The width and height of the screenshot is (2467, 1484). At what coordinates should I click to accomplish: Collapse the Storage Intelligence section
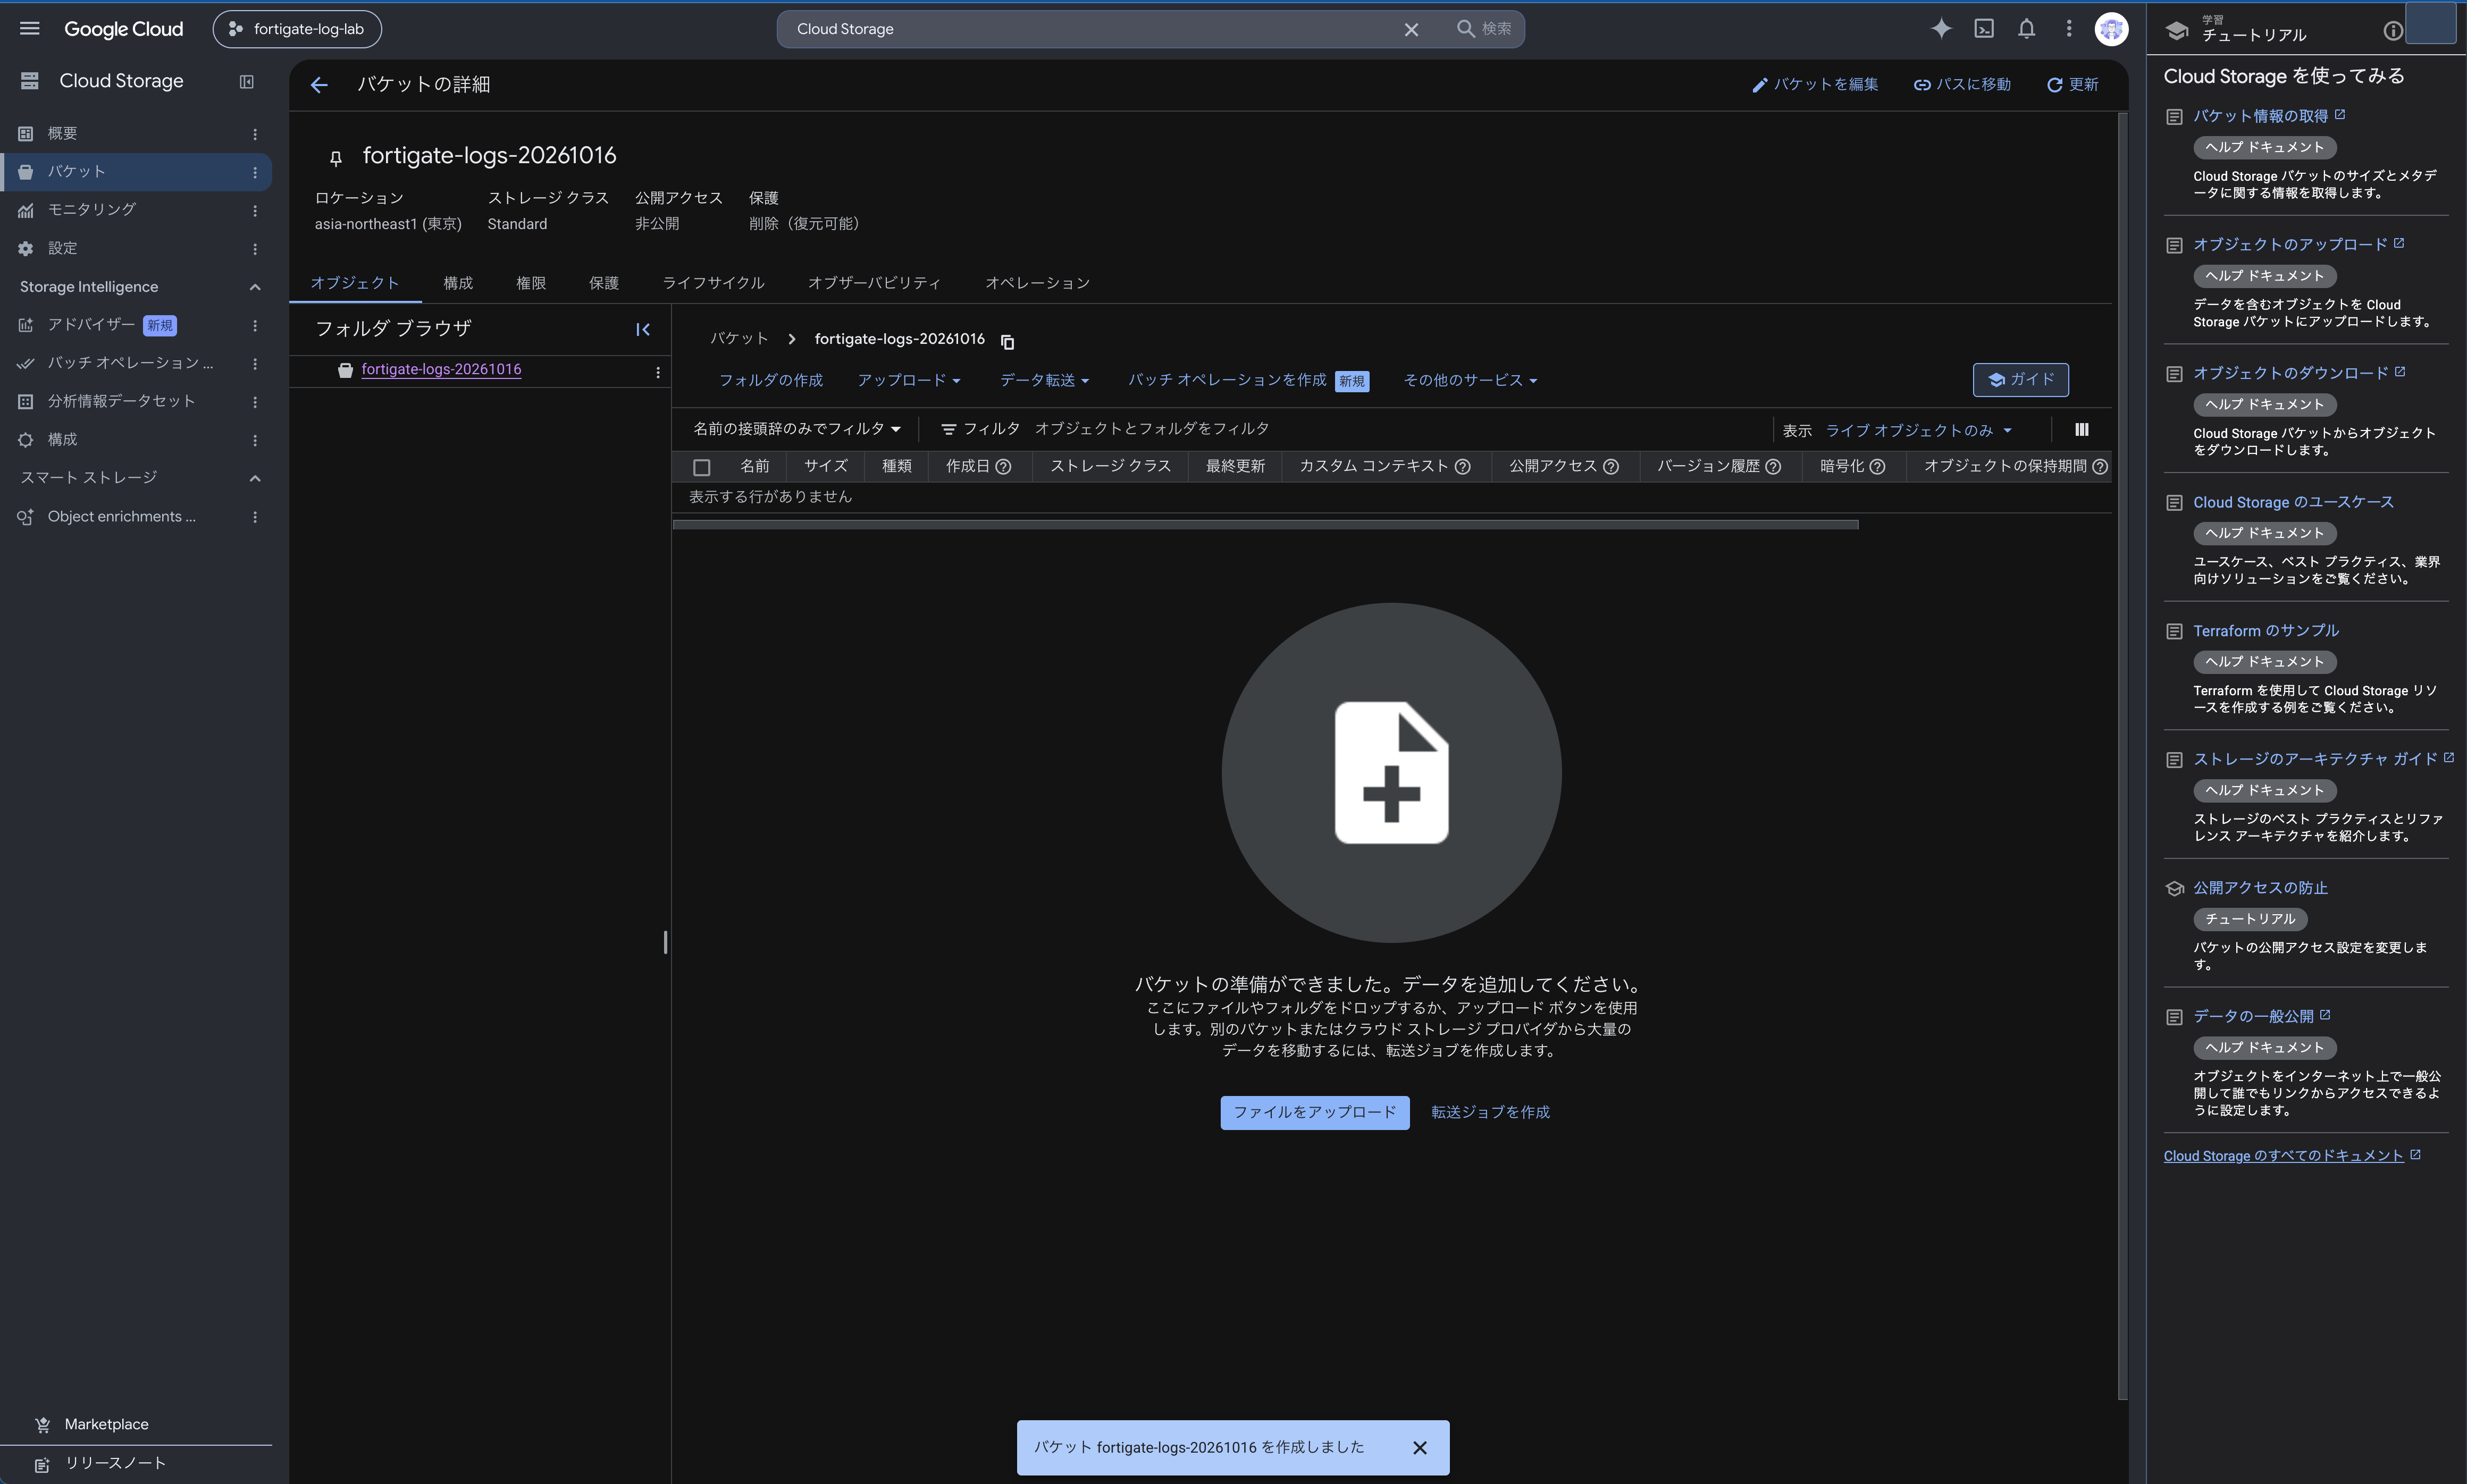255,287
